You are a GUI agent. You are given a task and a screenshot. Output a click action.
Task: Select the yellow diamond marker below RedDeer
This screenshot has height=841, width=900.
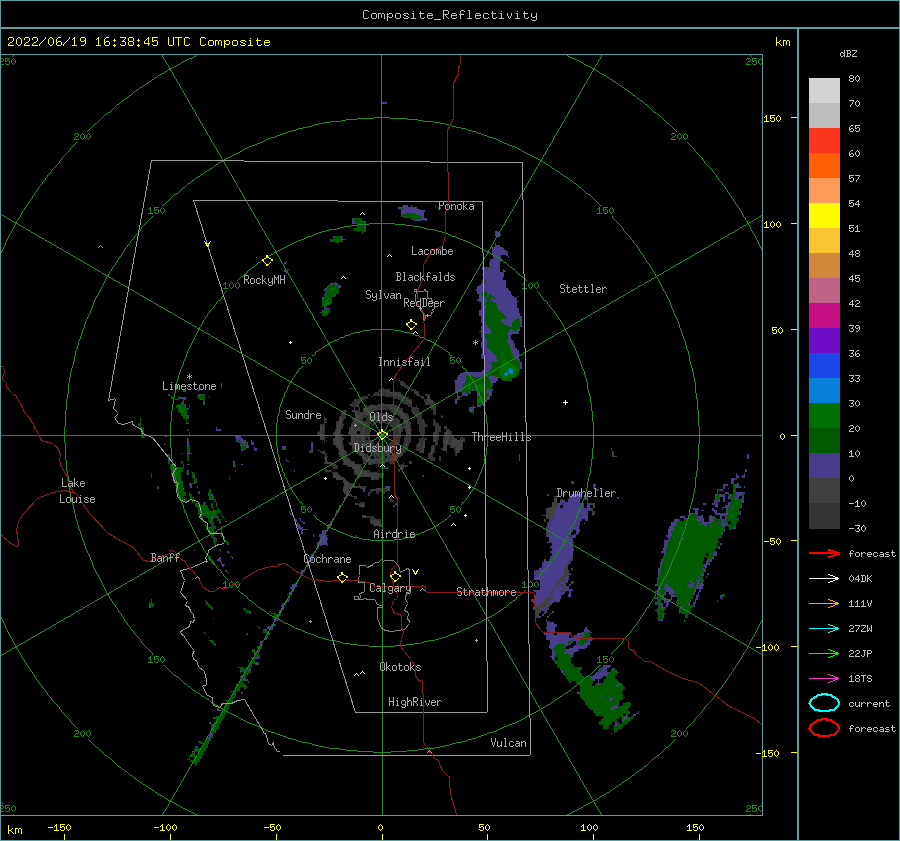click(411, 324)
